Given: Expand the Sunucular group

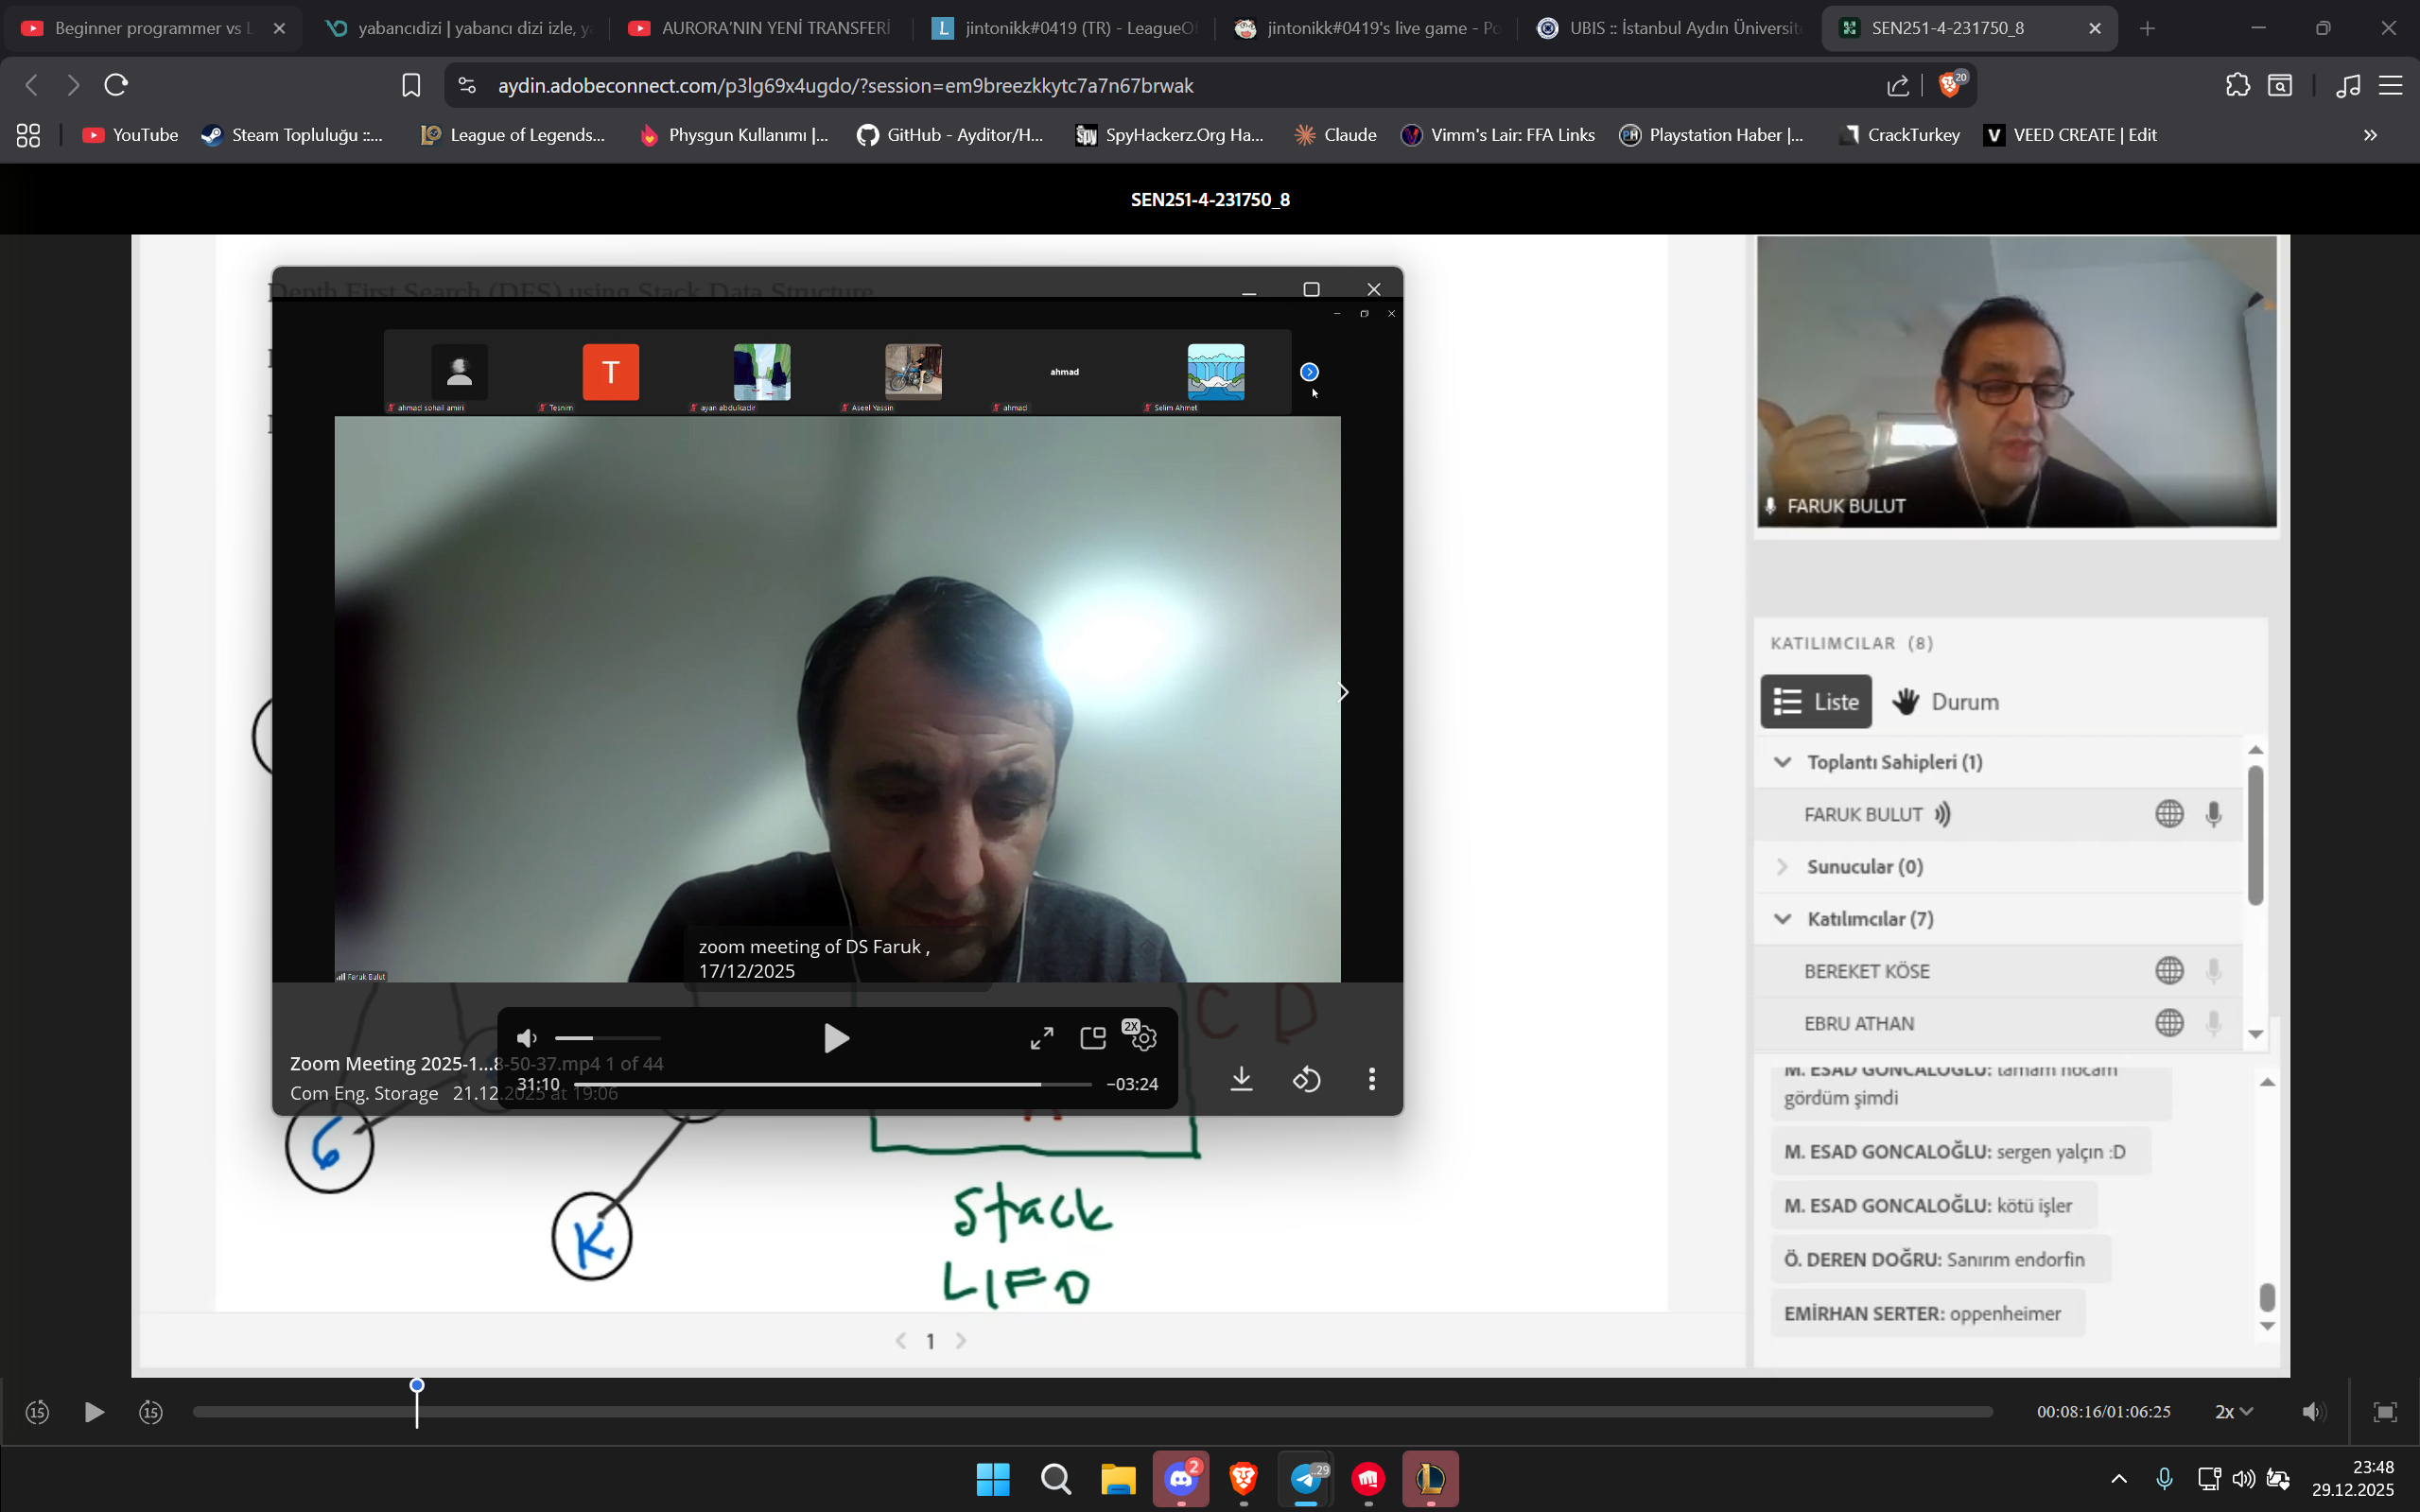Looking at the screenshot, I should click(x=1782, y=867).
